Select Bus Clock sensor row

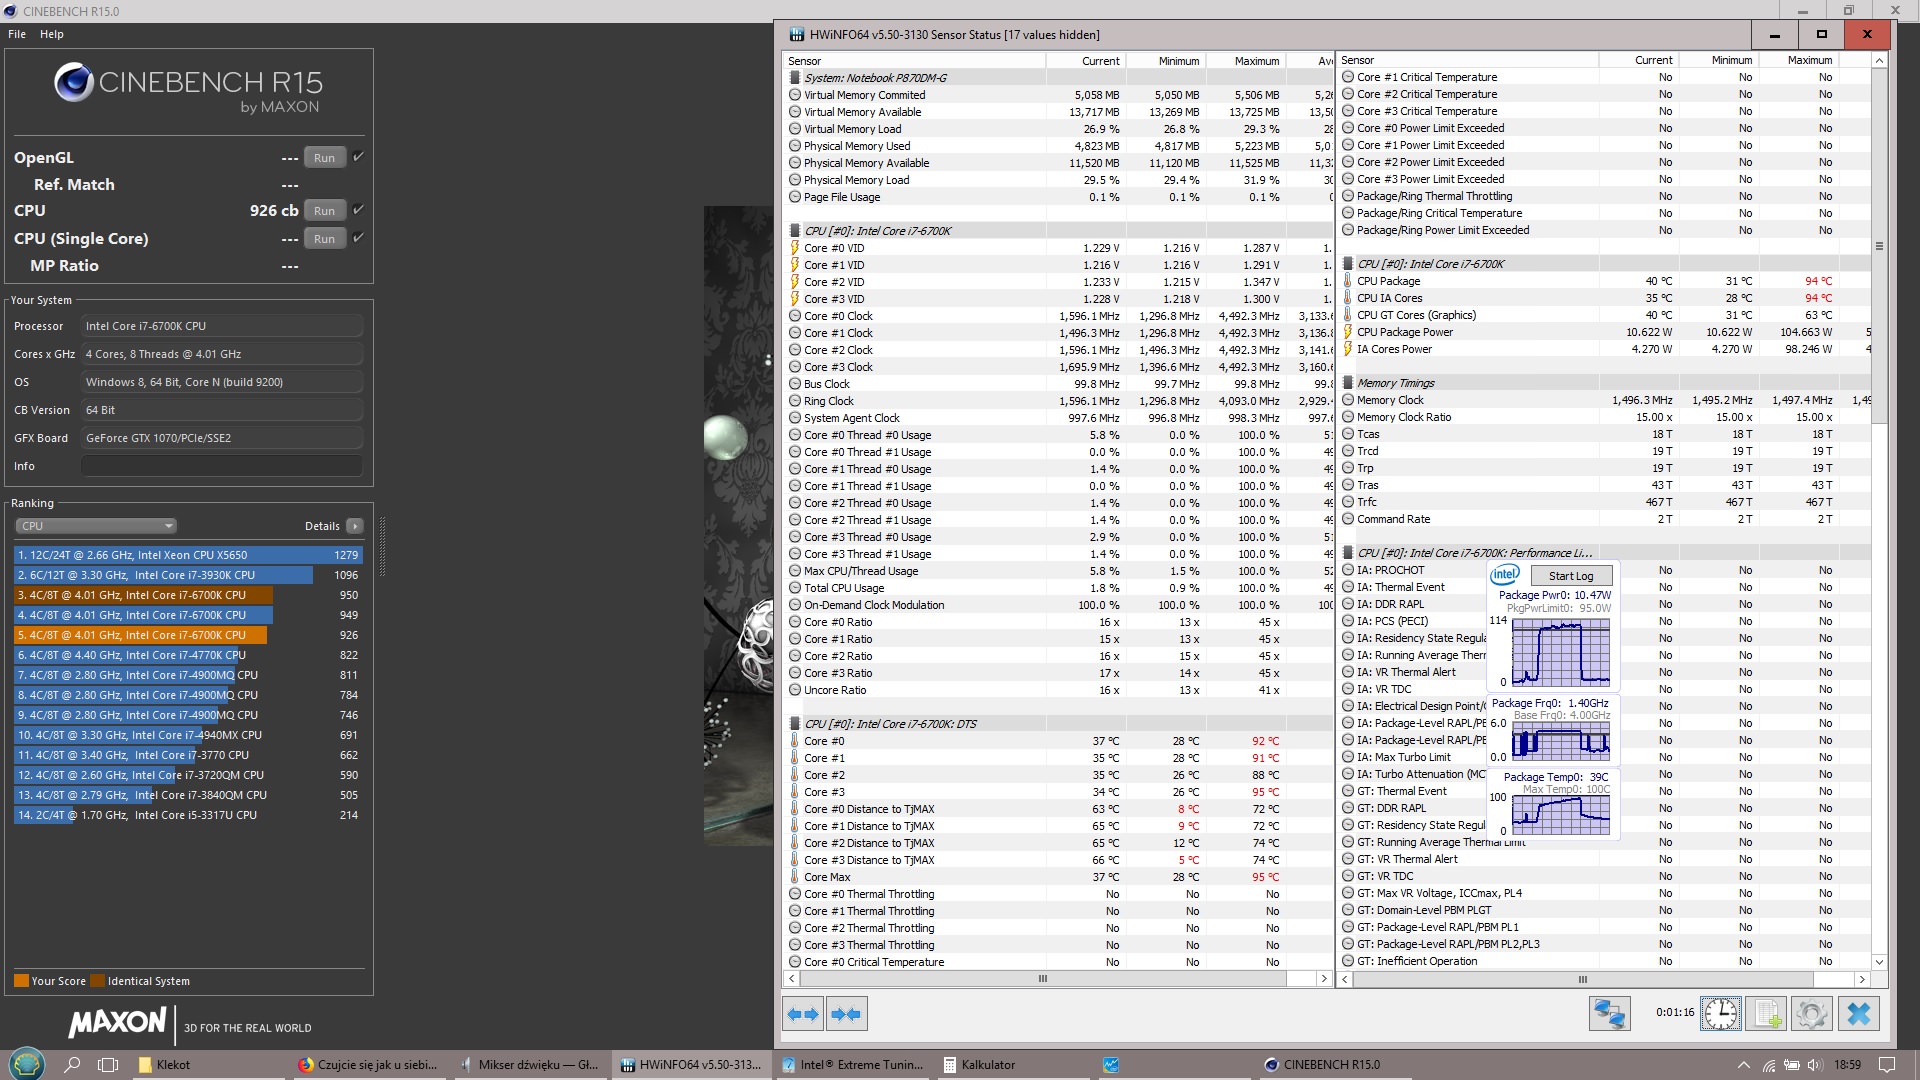tap(1059, 384)
